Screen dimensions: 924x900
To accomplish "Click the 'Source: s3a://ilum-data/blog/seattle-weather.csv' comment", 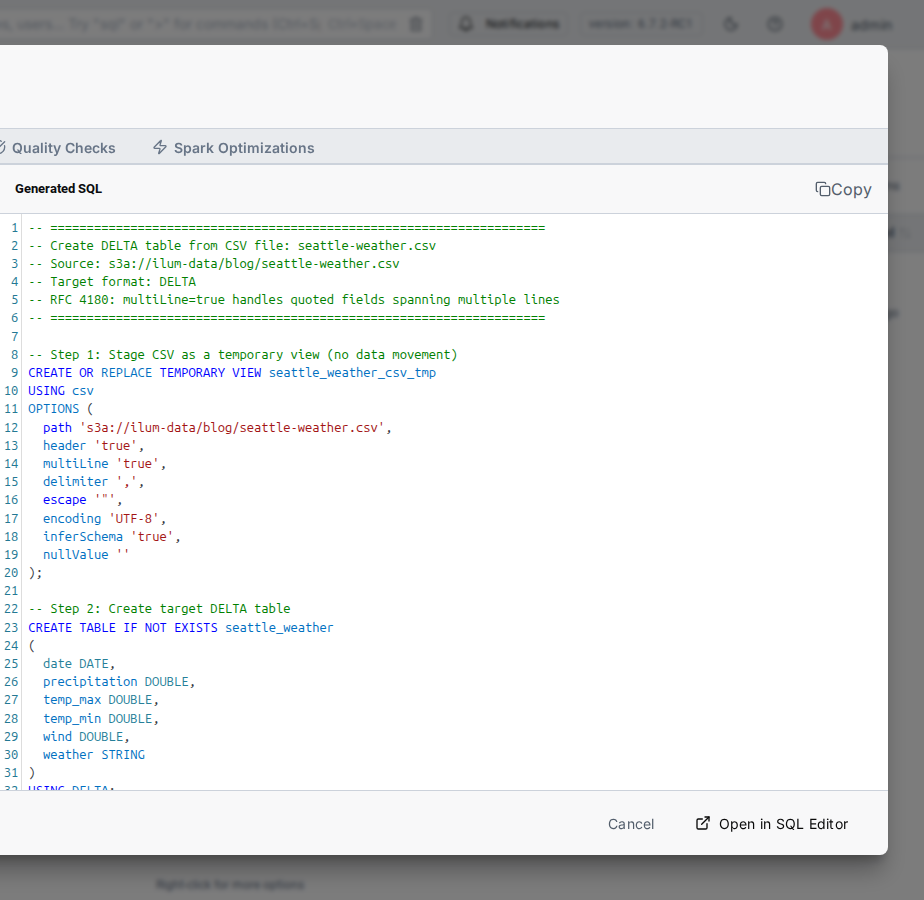I will click(214, 263).
